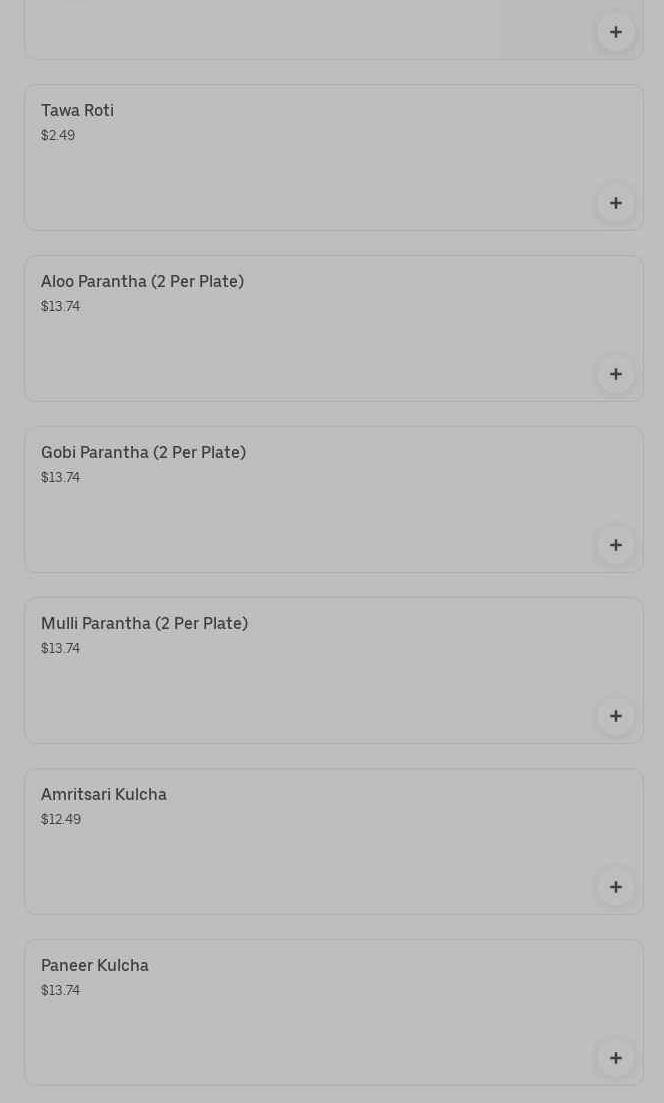Tap the plus button on Mulli Parantha
The image size is (664, 1103).
615,716
